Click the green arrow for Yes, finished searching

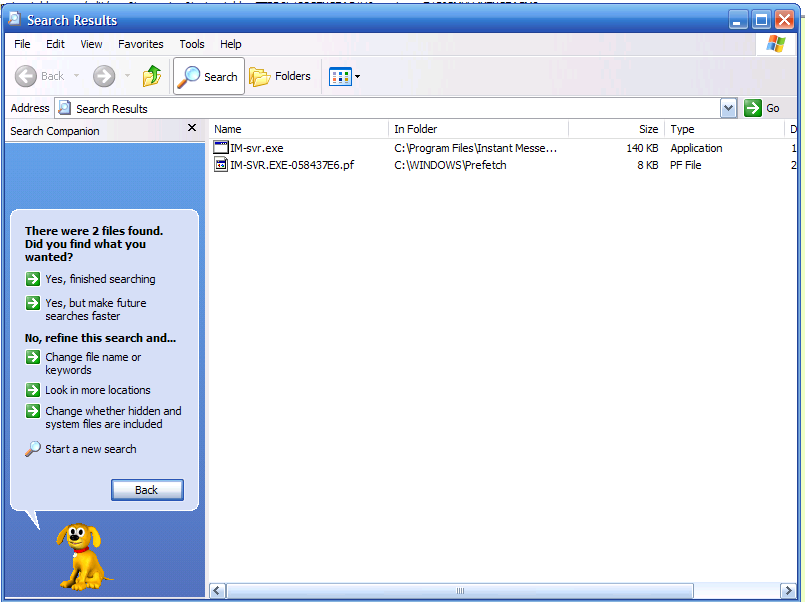click(33, 279)
